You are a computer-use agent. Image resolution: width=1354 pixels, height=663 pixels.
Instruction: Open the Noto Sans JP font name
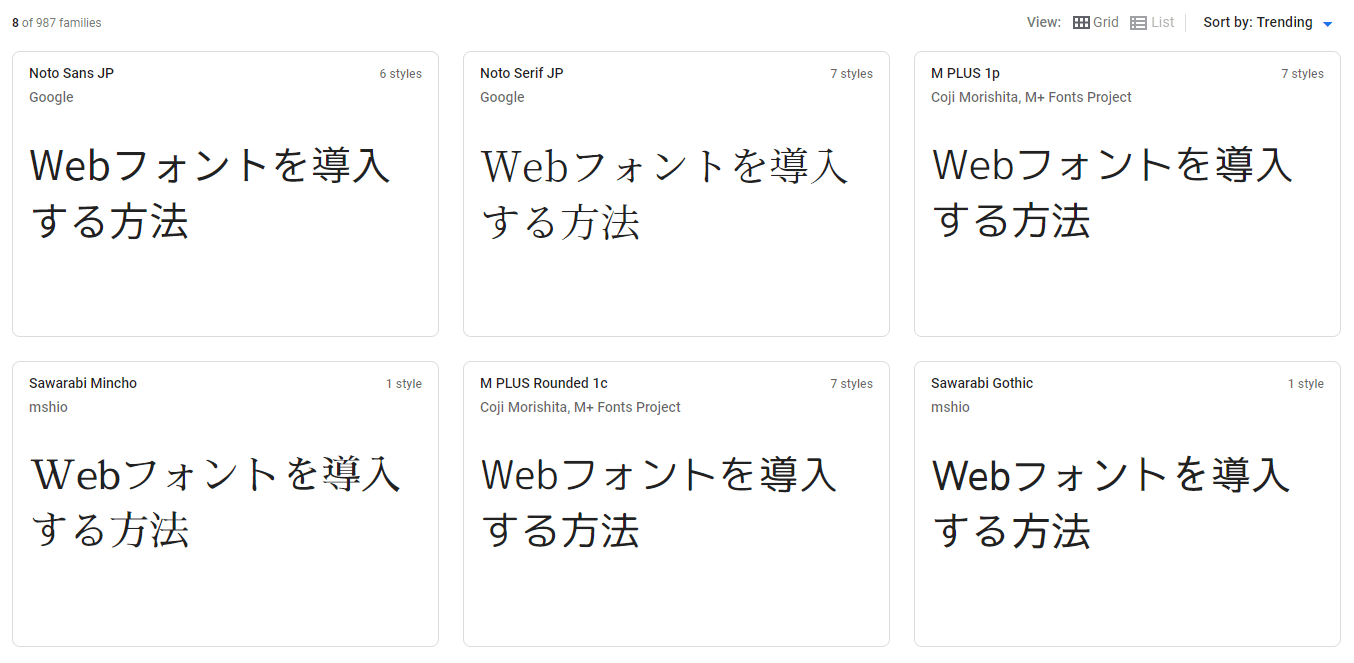[71, 73]
